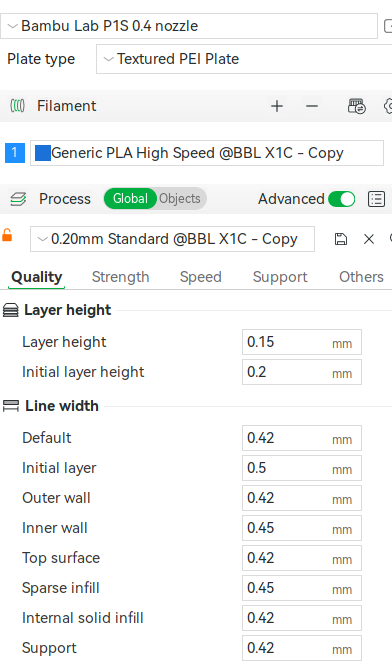Click the Layer height section icon
Image resolution: width=392 pixels, height=669 pixels.
coord(11,310)
